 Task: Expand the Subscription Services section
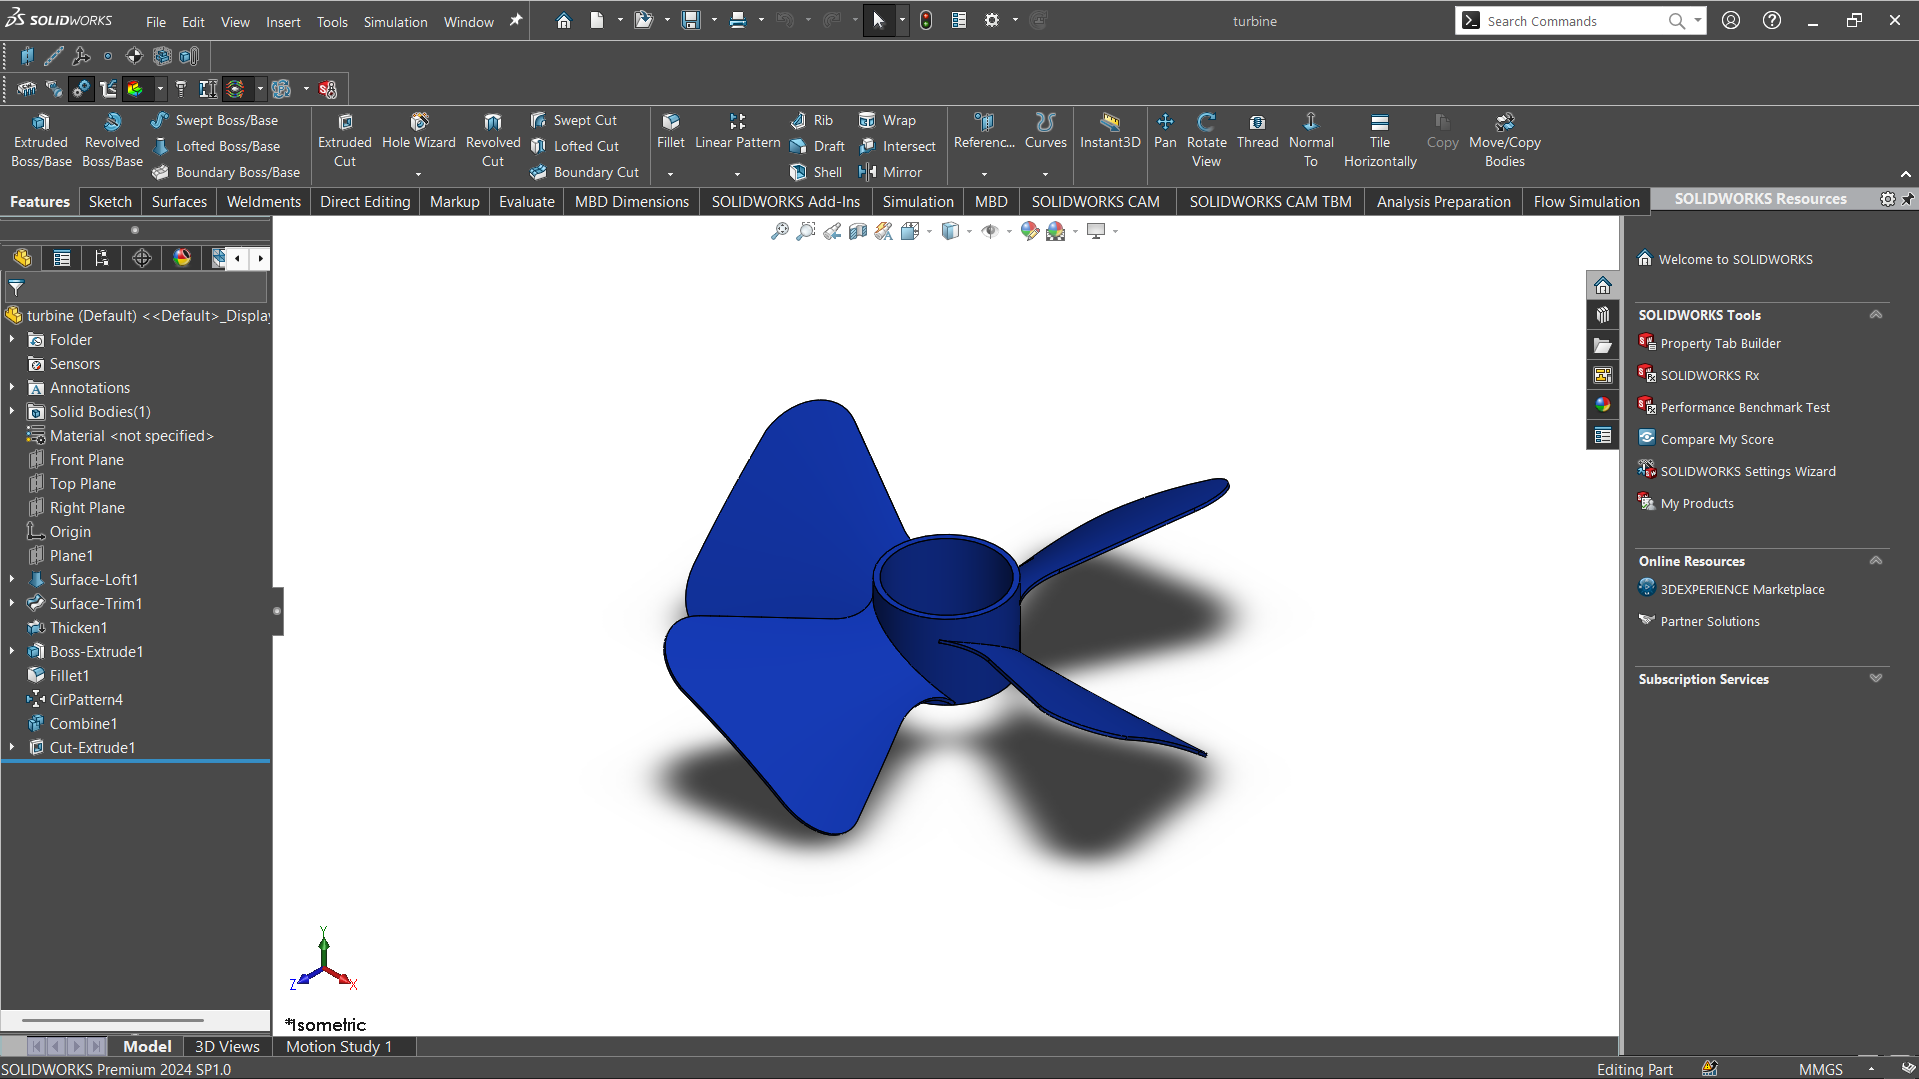coord(1875,679)
